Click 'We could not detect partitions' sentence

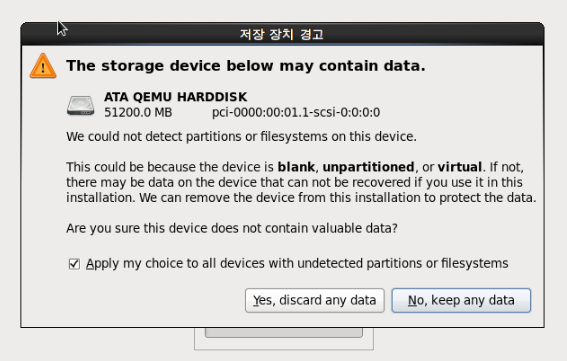coord(241,137)
